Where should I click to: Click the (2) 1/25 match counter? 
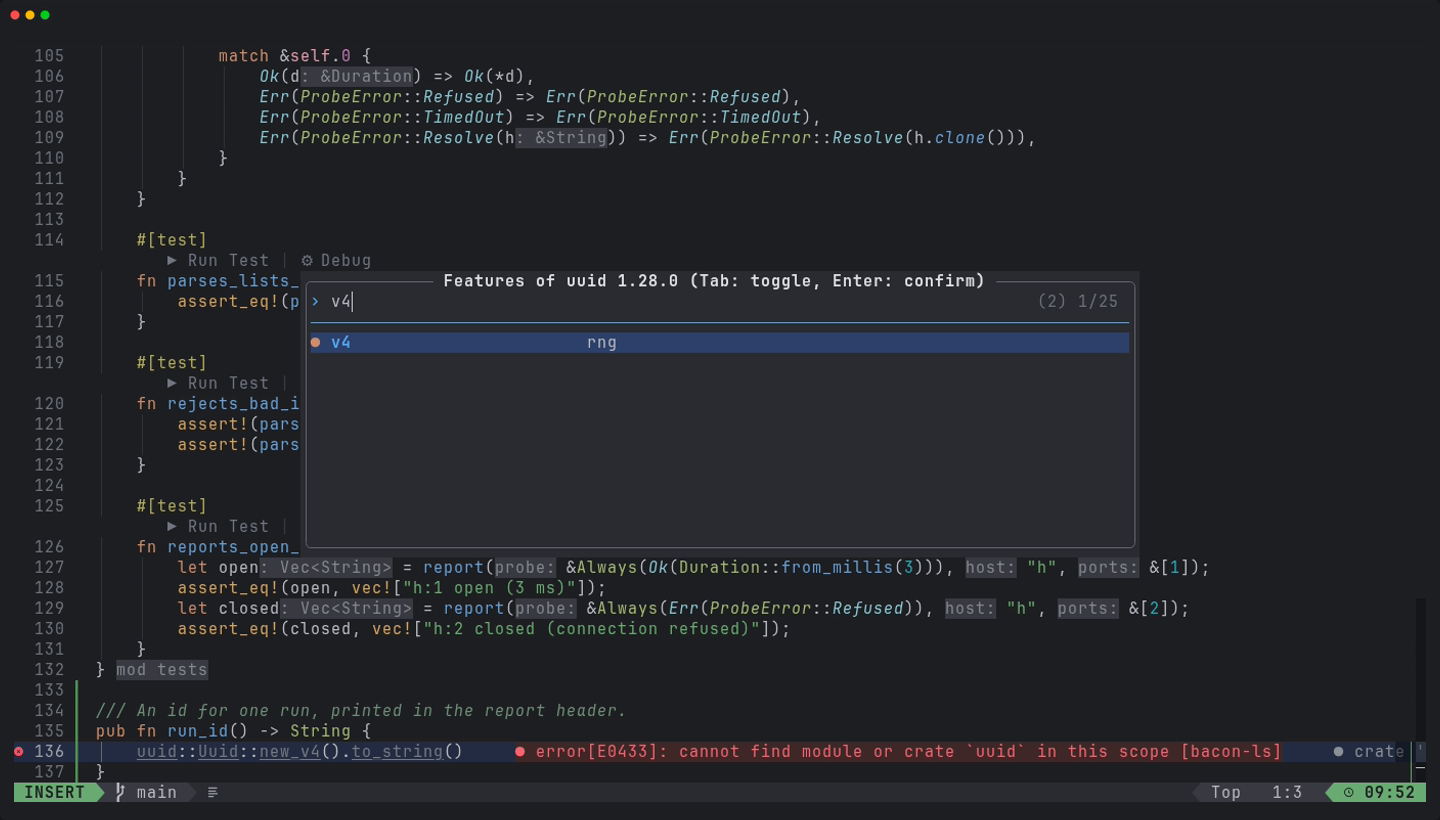pyautogui.click(x=1078, y=301)
